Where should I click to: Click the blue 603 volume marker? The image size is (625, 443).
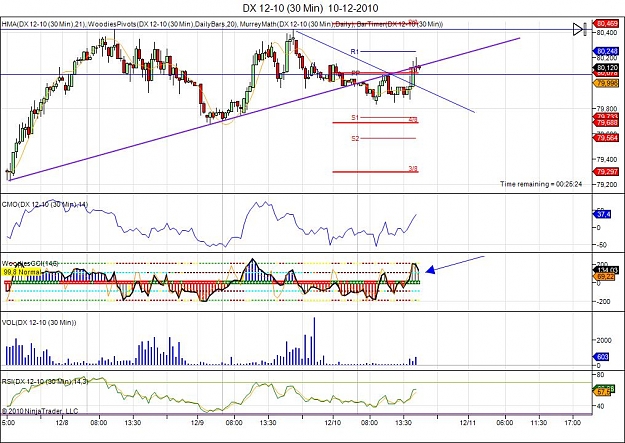pos(602,356)
